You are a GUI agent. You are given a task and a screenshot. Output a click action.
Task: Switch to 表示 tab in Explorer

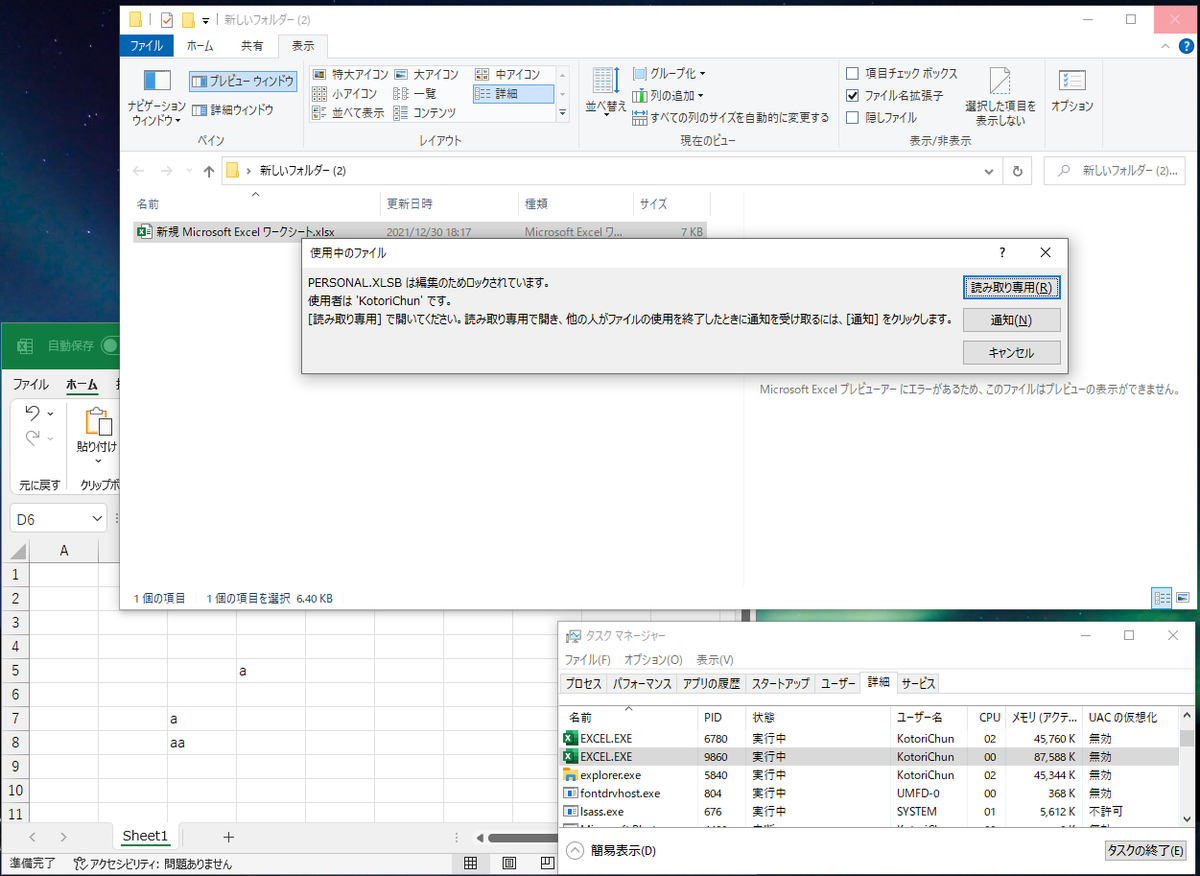[x=303, y=46]
